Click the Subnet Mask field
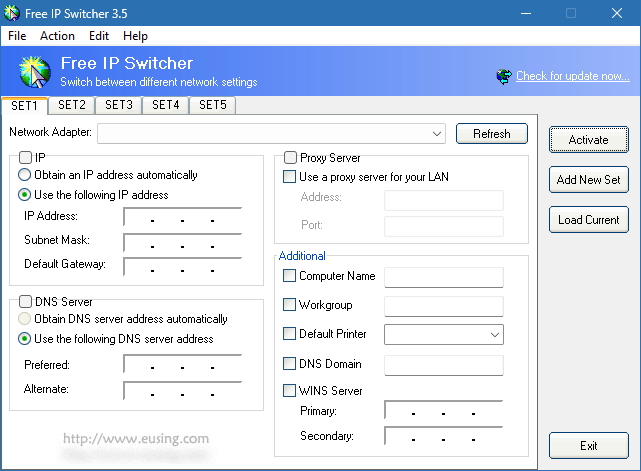 click(x=183, y=242)
